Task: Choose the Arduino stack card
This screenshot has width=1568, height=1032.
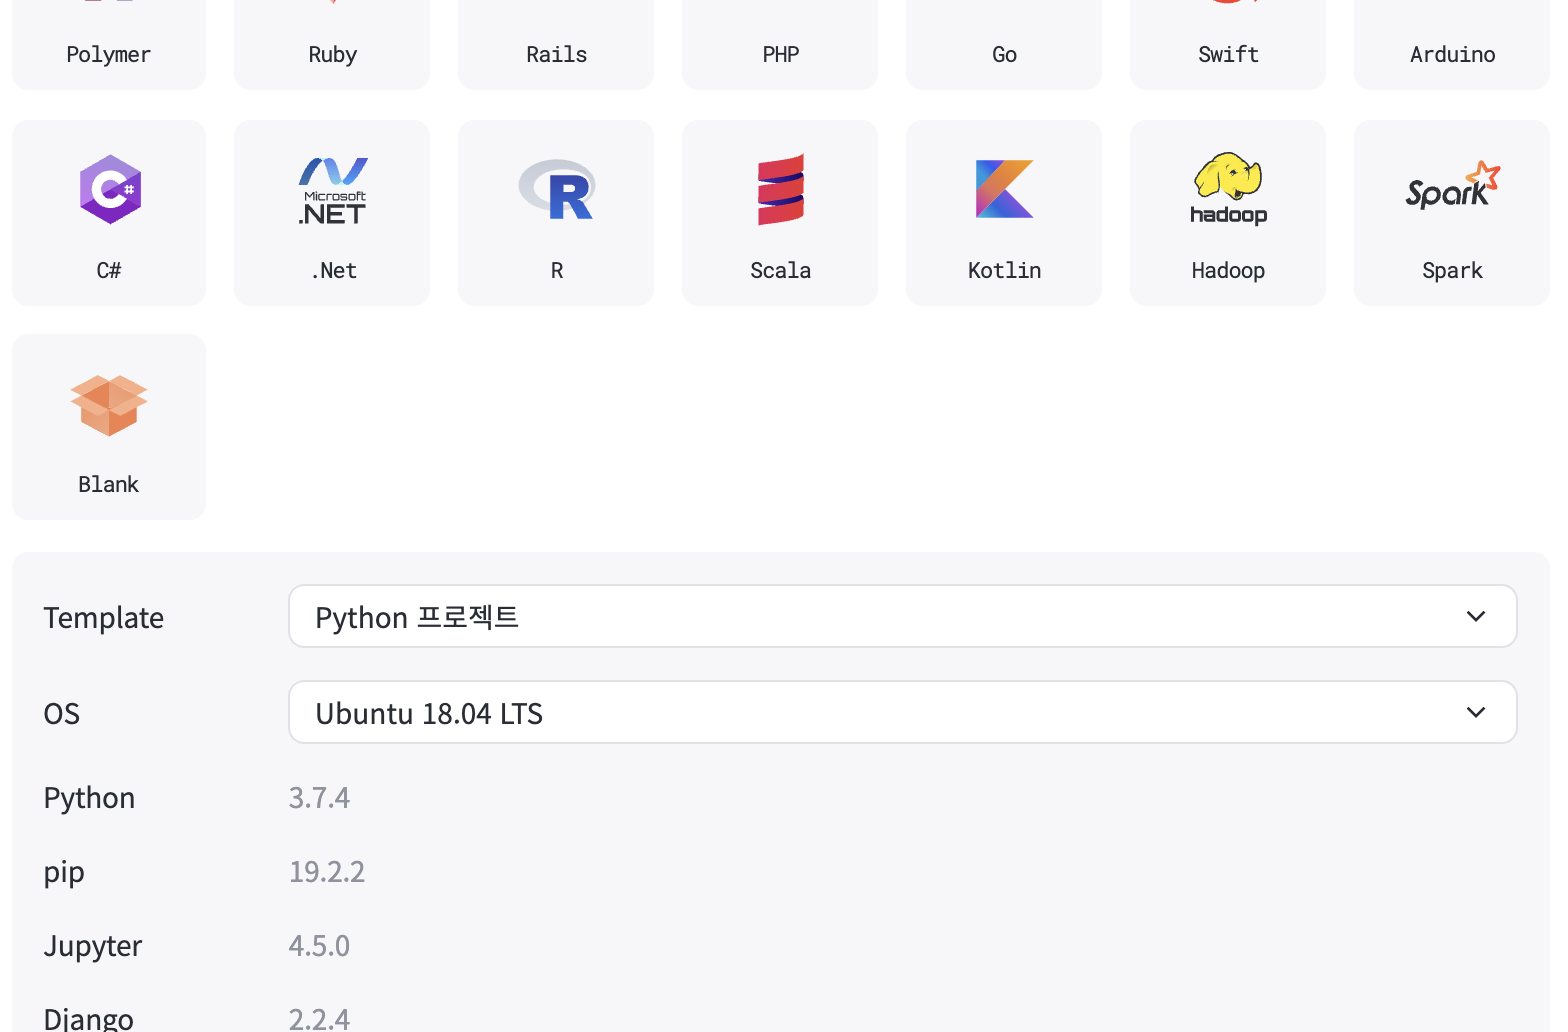Action: [1452, 45]
